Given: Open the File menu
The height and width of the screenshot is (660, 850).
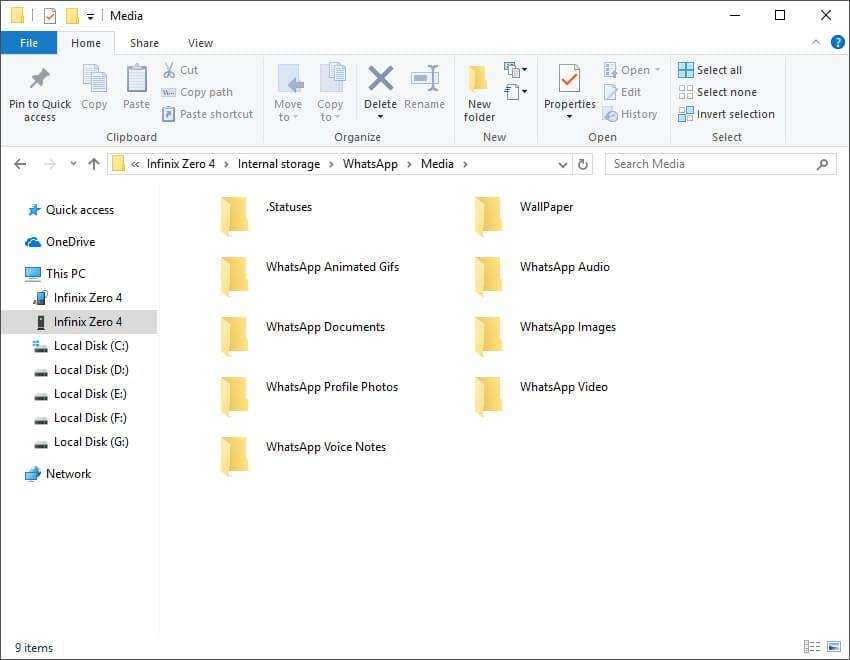Looking at the screenshot, I should [x=29, y=43].
